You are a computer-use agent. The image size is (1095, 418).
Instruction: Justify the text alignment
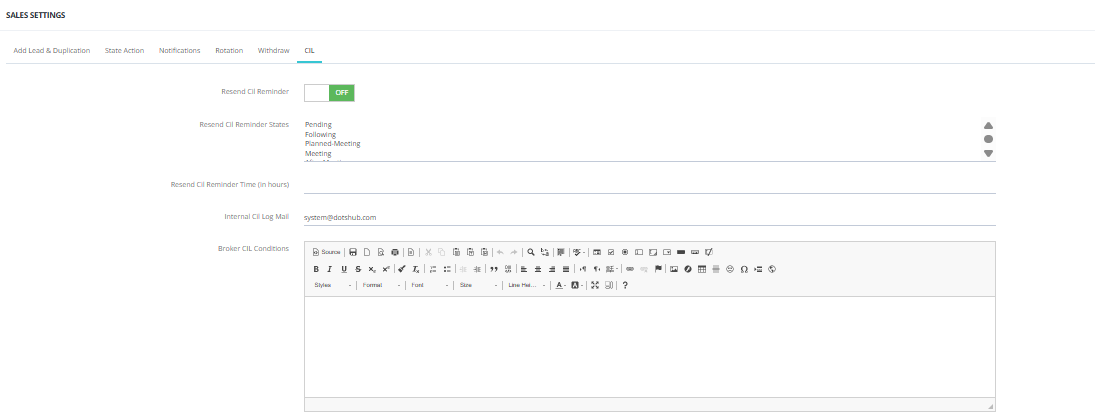pyautogui.click(x=566, y=269)
